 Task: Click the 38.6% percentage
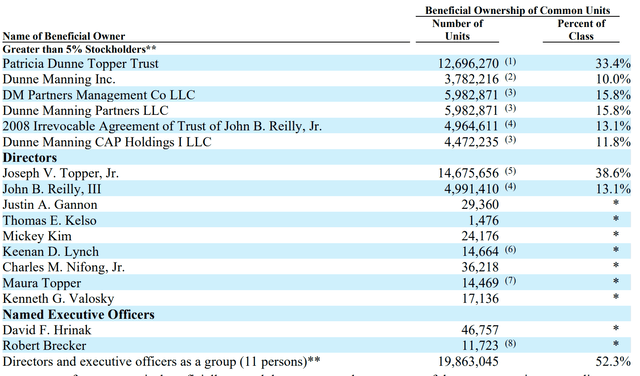coord(613,173)
